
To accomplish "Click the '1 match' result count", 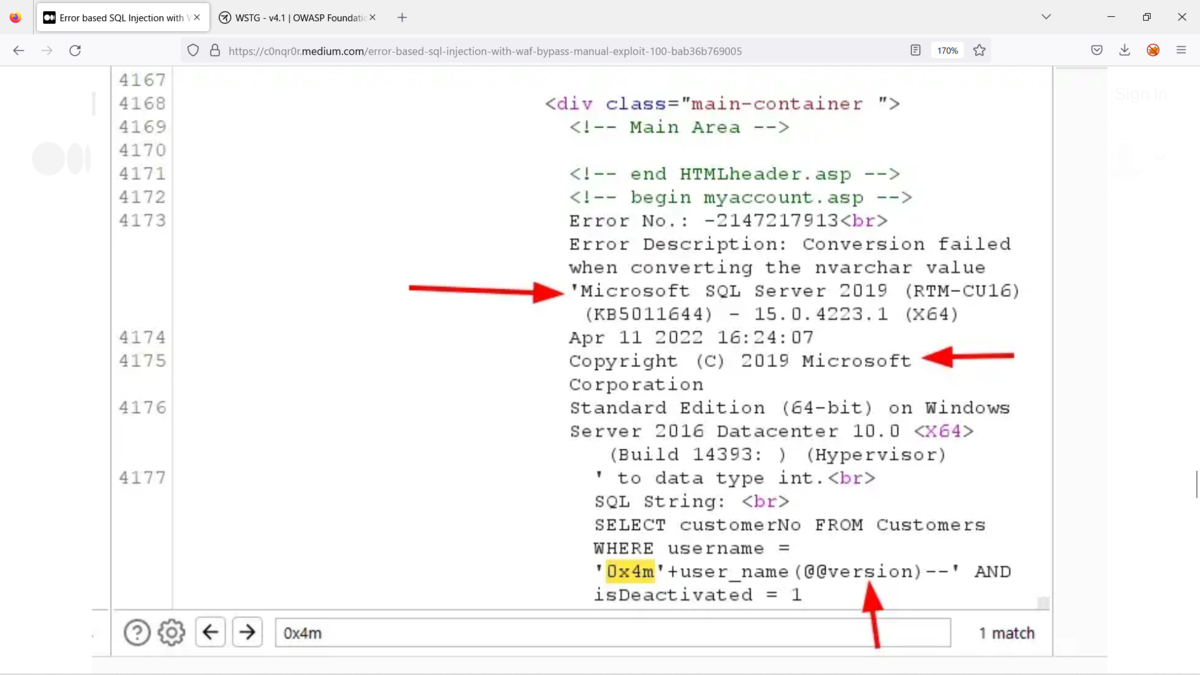I will [x=1006, y=633].
